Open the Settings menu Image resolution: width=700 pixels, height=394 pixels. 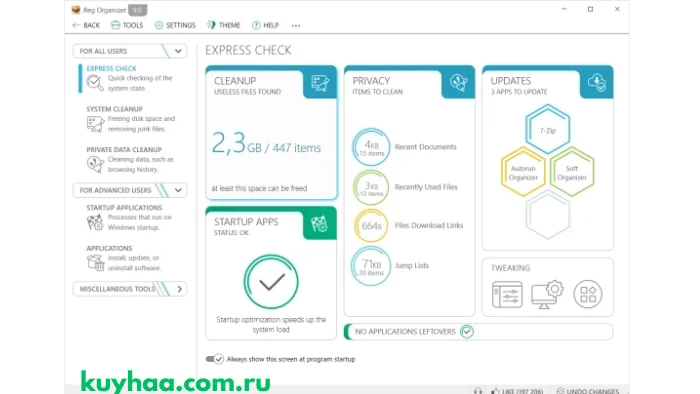coord(175,25)
